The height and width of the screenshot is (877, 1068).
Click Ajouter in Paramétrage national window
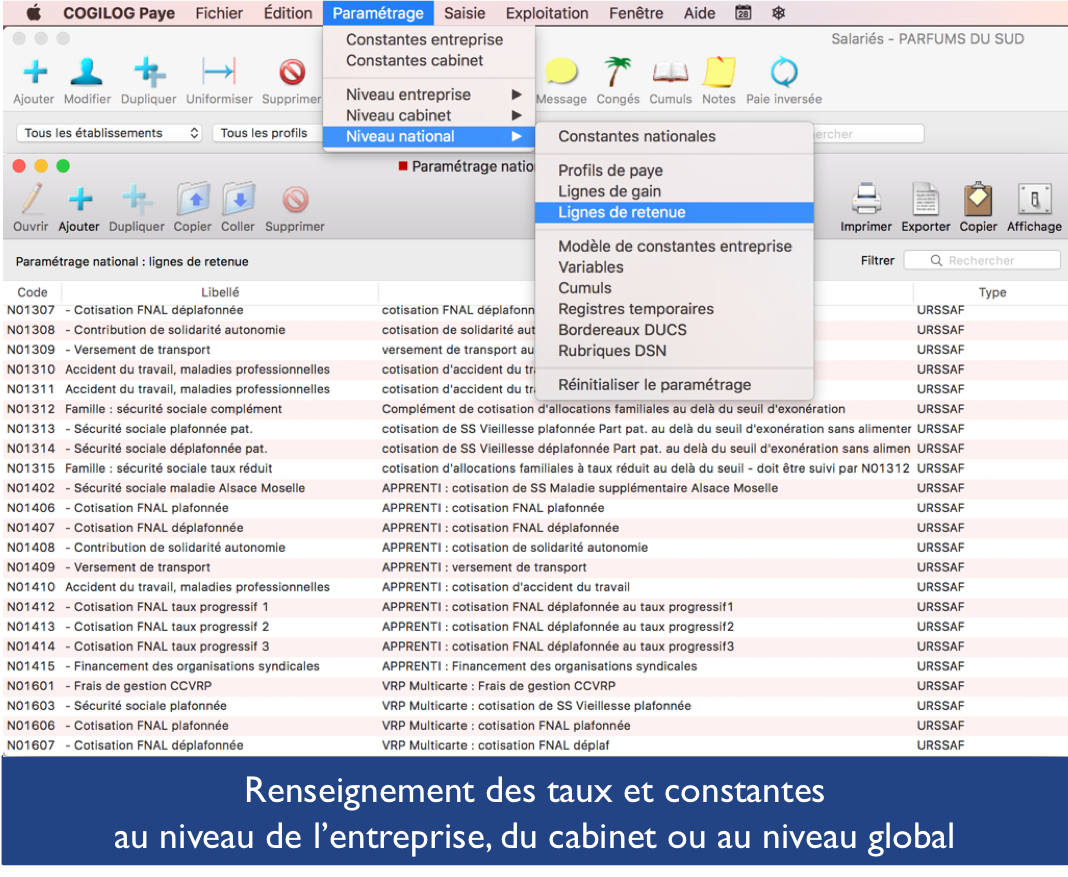(x=80, y=199)
